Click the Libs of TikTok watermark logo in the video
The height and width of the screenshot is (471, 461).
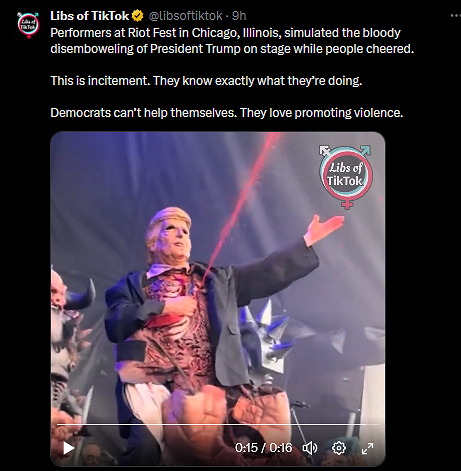pyautogui.click(x=345, y=176)
